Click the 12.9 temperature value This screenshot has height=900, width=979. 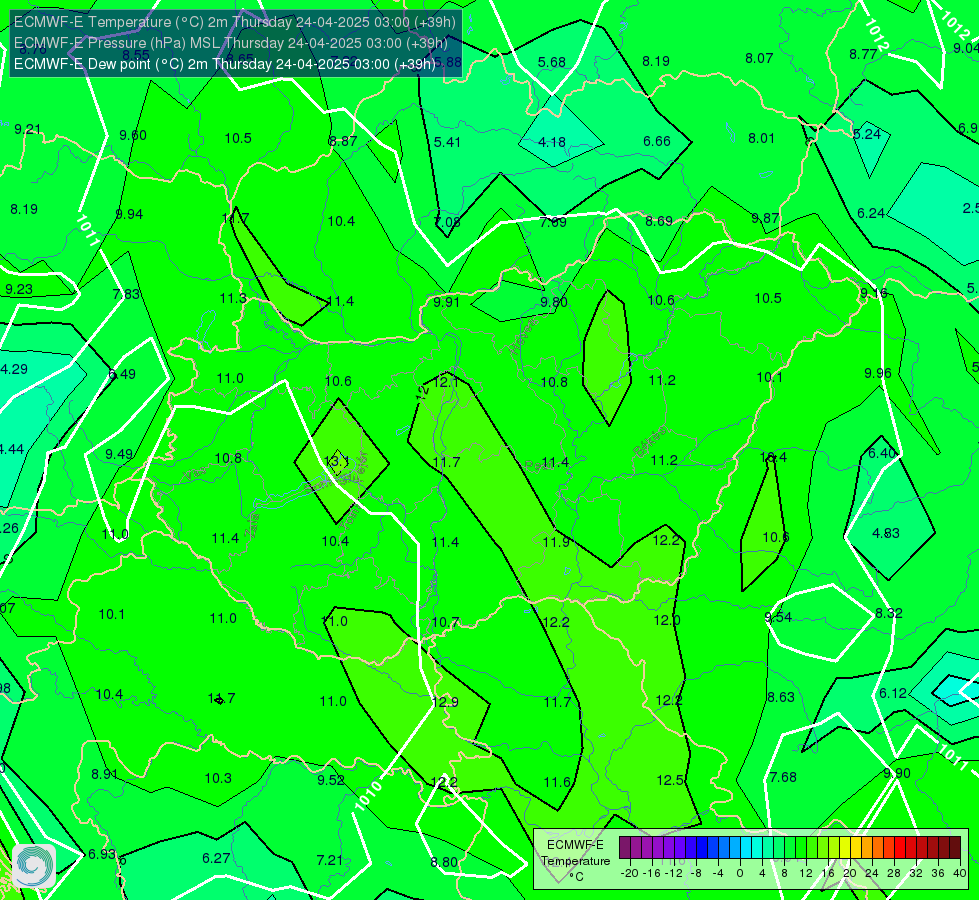pyautogui.click(x=445, y=702)
